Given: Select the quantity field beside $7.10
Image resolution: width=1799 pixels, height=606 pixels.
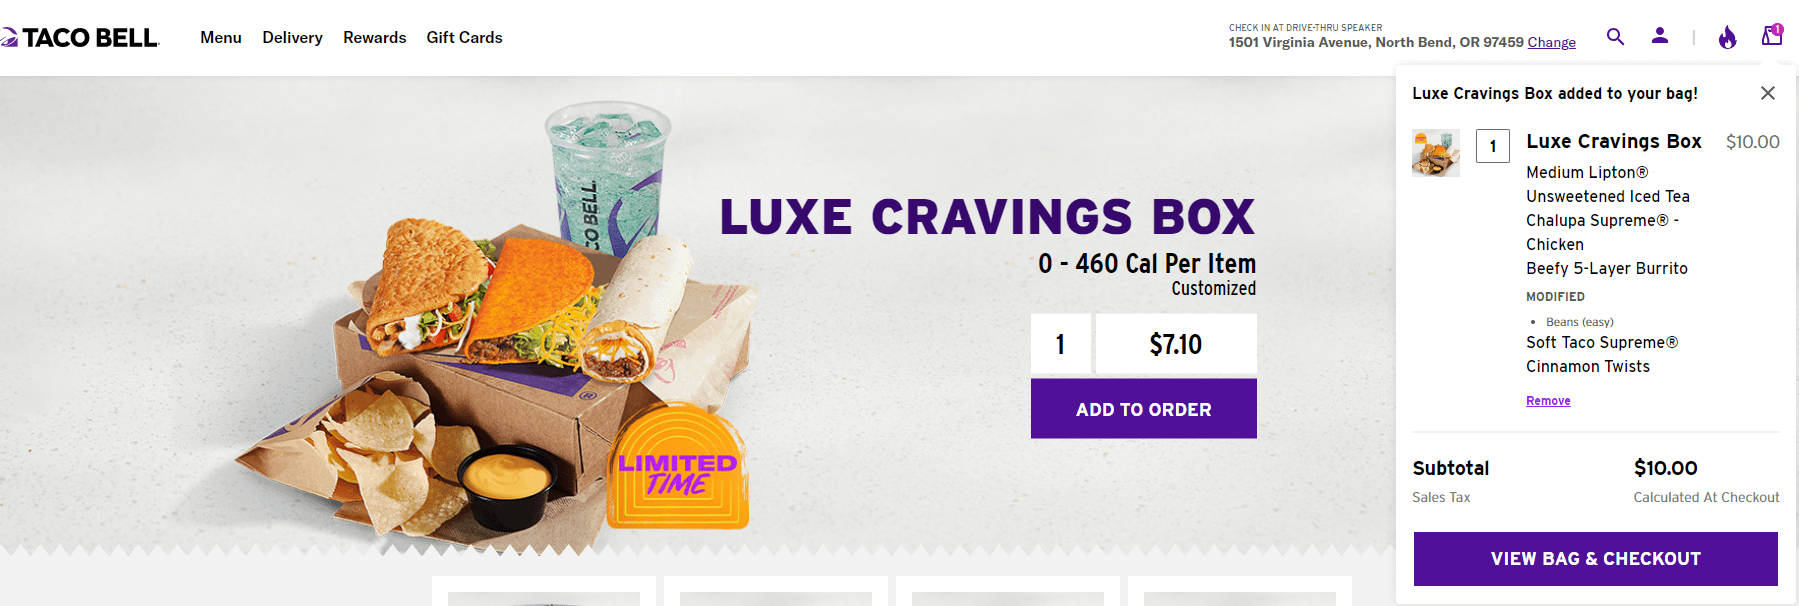Looking at the screenshot, I should click(1061, 344).
